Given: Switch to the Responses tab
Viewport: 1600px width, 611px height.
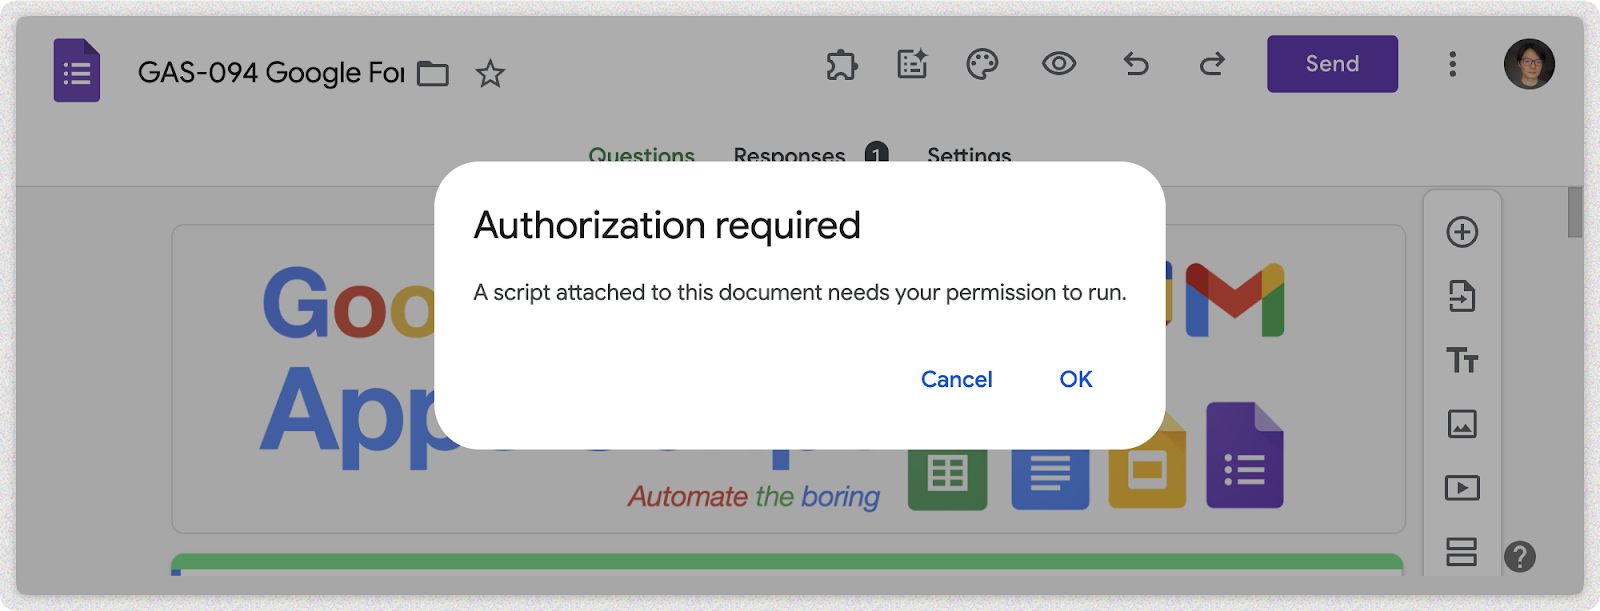Looking at the screenshot, I should pyautogui.click(x=789, y=156).
